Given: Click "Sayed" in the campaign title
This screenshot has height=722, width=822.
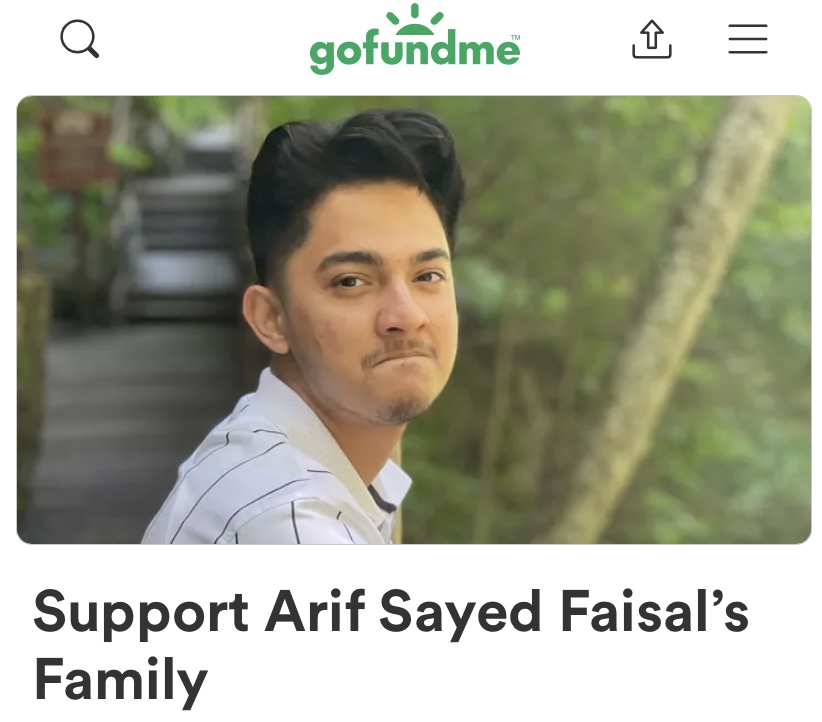Looking at the screenshot, I should (459, 612).
